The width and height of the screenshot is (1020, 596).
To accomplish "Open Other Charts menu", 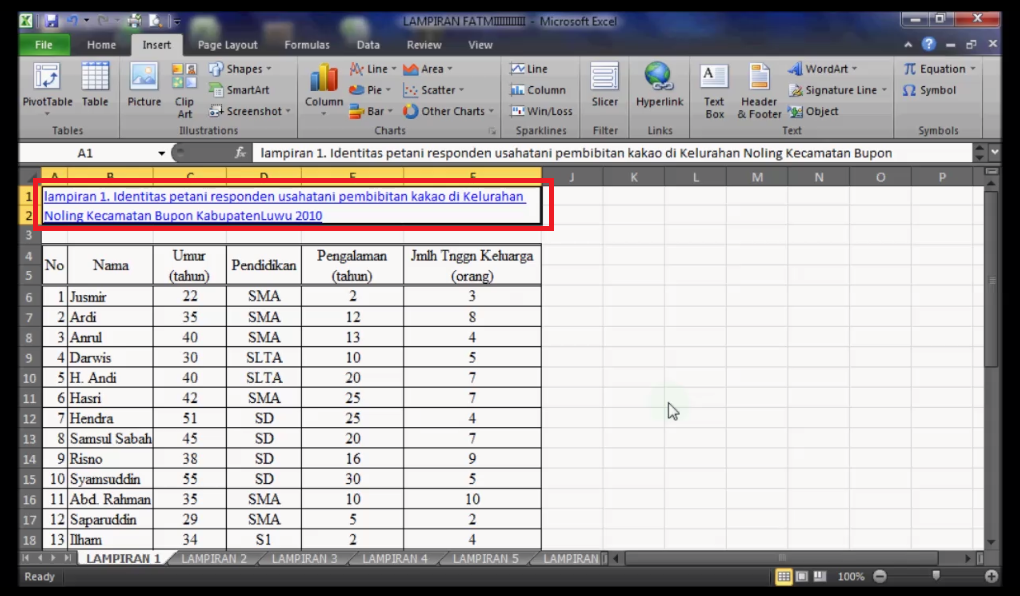I will (x=448, y=111).
